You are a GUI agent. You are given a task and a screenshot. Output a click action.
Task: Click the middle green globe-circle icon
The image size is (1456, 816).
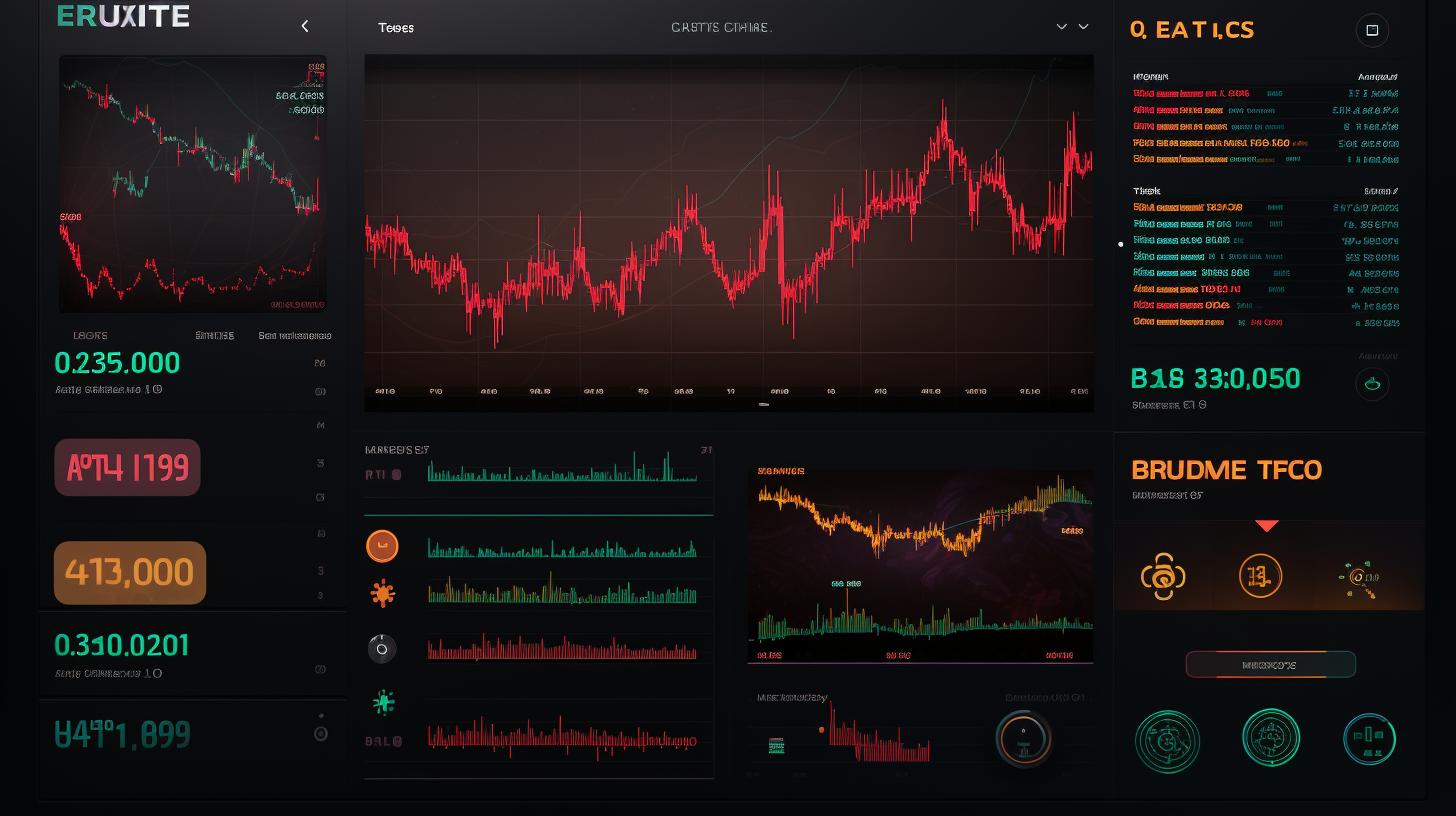click(x=1271, y=738)
